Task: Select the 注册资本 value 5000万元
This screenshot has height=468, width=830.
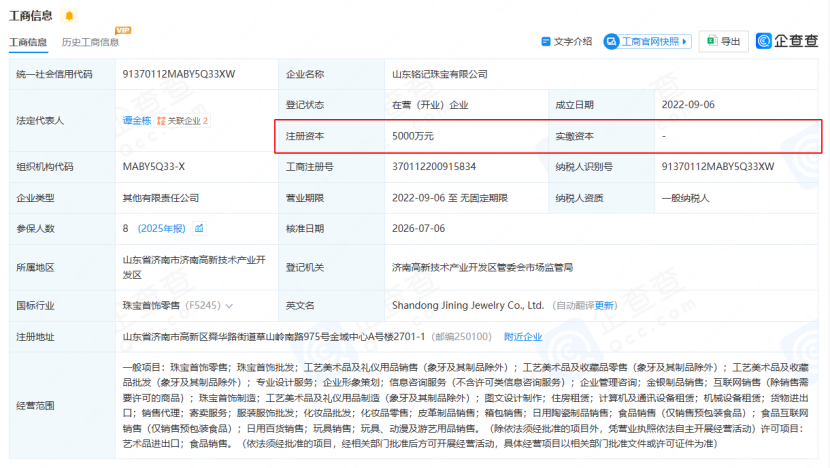Action: click(413, 136)
